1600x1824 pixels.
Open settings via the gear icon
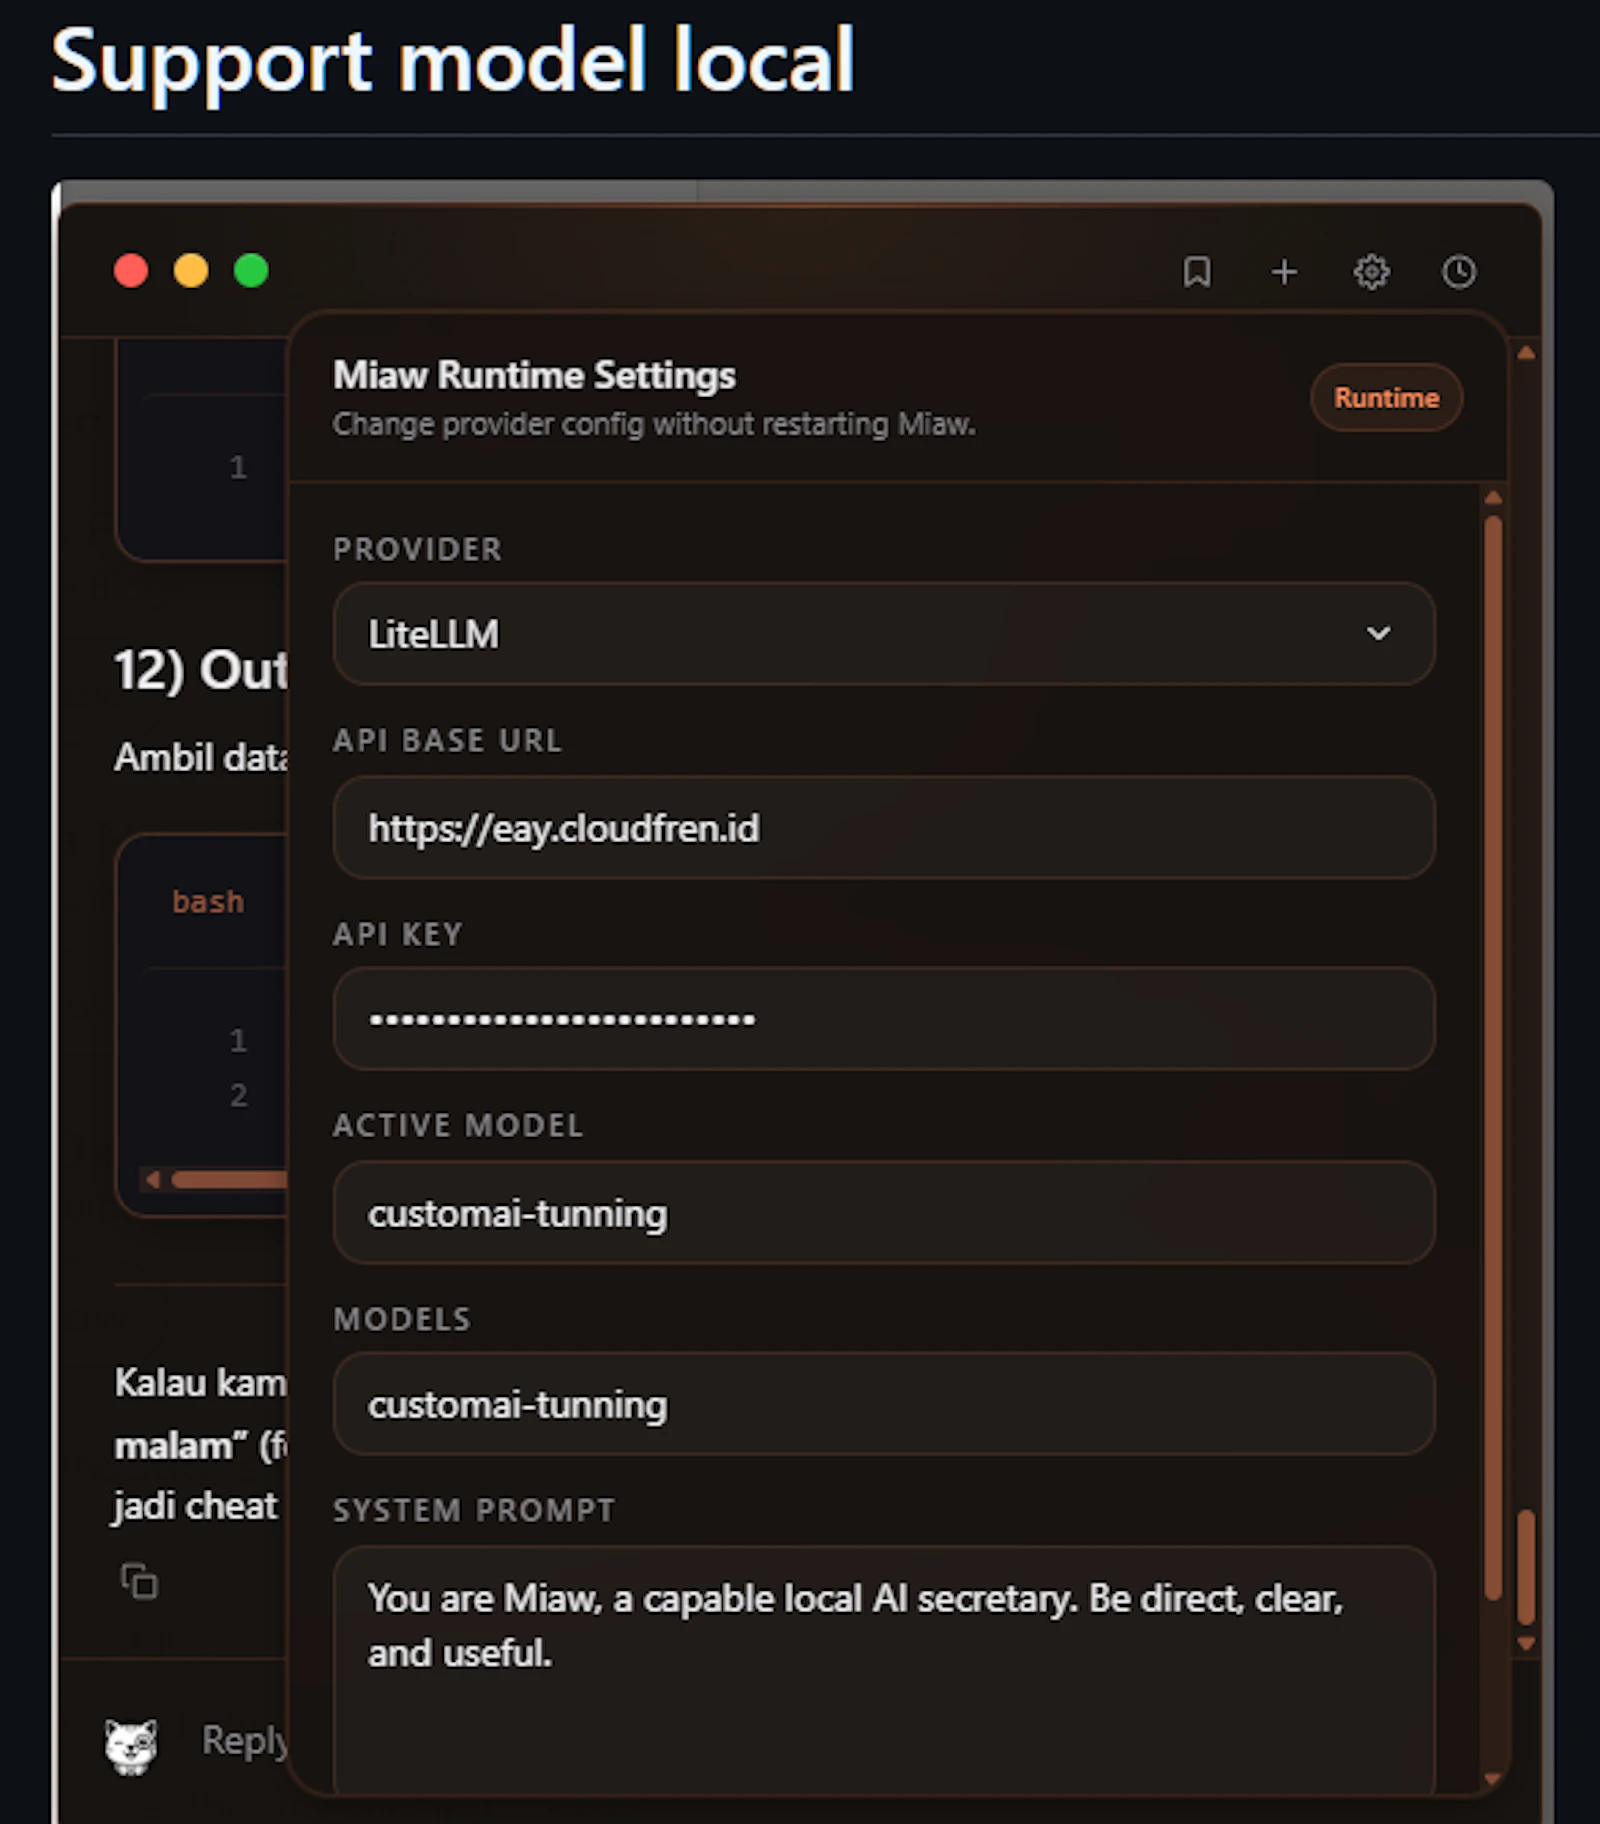[1371, 272]
